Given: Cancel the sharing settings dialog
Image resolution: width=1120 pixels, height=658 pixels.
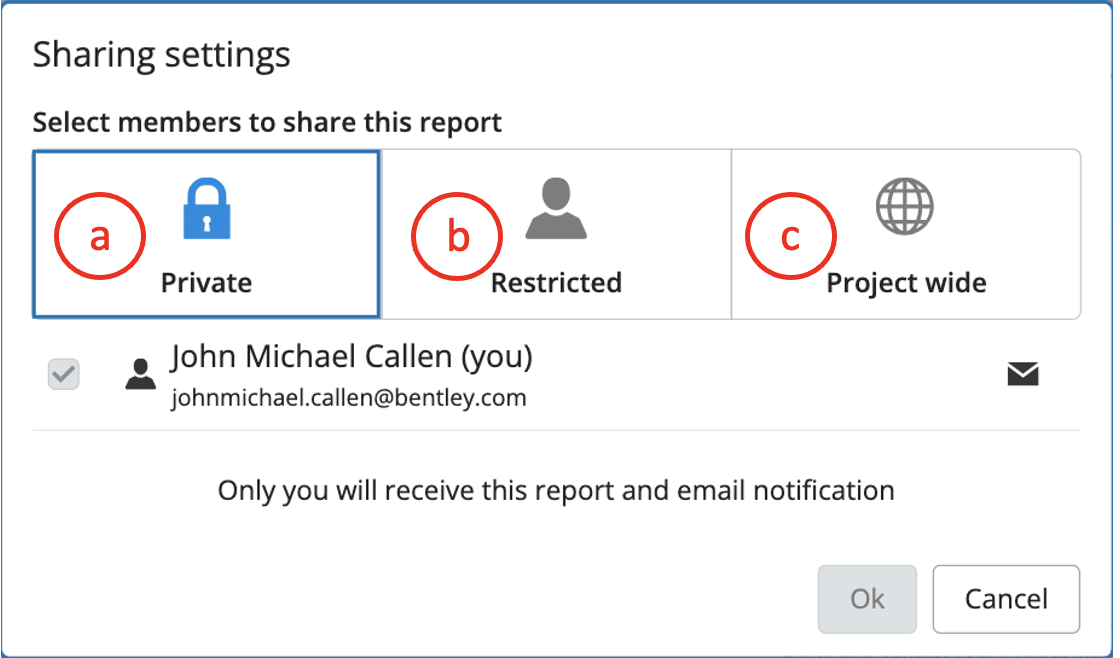Looking at the screenshot, I should 1005,599.
